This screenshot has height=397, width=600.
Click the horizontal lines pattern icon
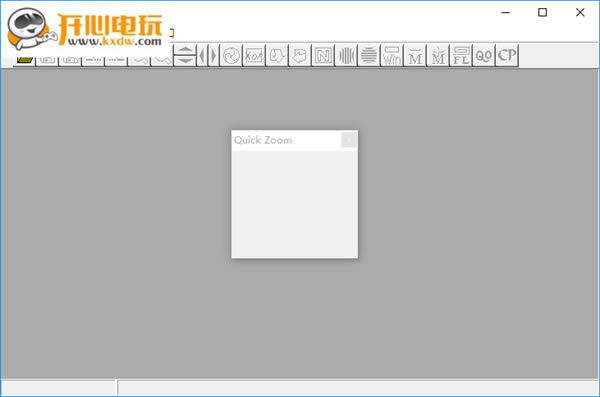(x=369, y=56)
